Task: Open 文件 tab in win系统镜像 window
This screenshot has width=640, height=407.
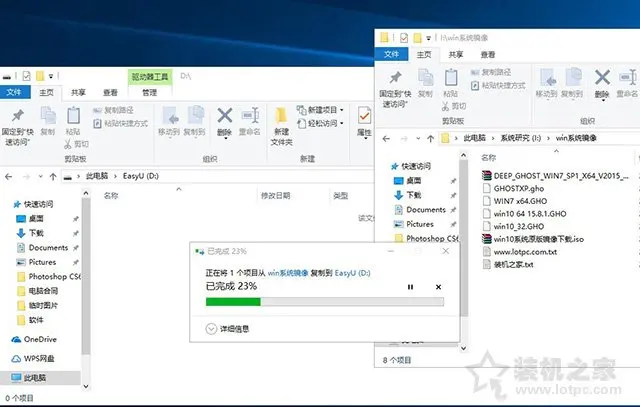Action: pos(391,54)
